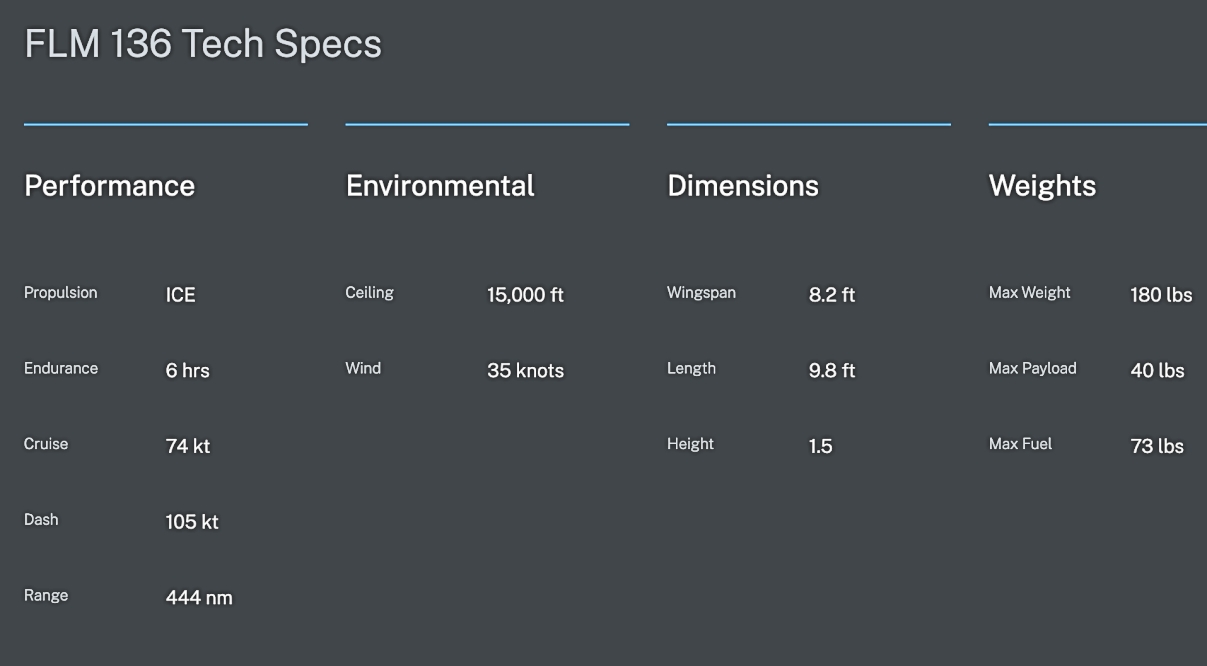The width and height of the screenshot is (1207, 666).
Task: Select the Performance section heading
Action: pos(109,186)
